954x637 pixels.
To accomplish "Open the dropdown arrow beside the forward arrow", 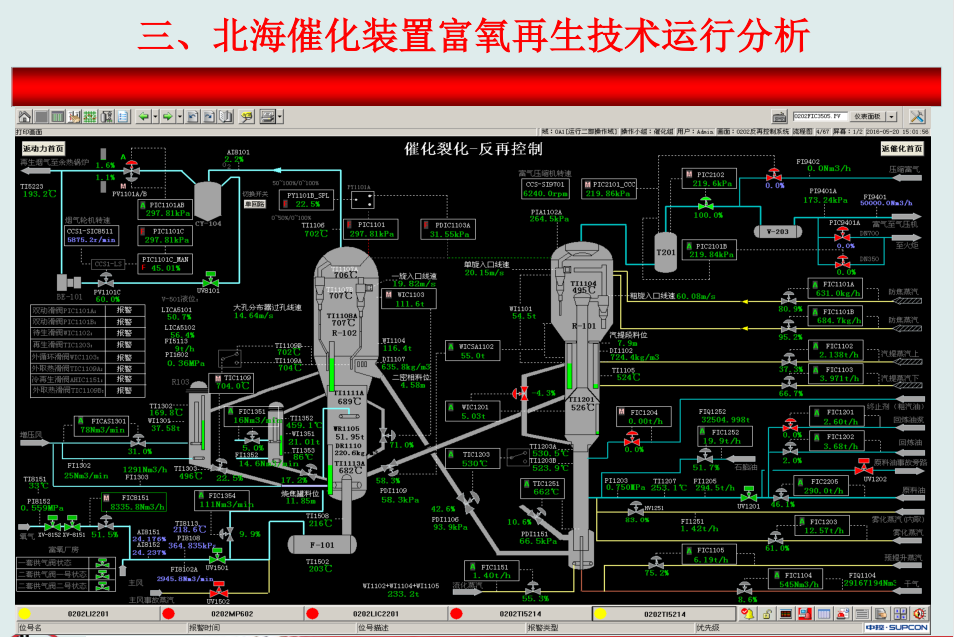I will coord(180,117).
